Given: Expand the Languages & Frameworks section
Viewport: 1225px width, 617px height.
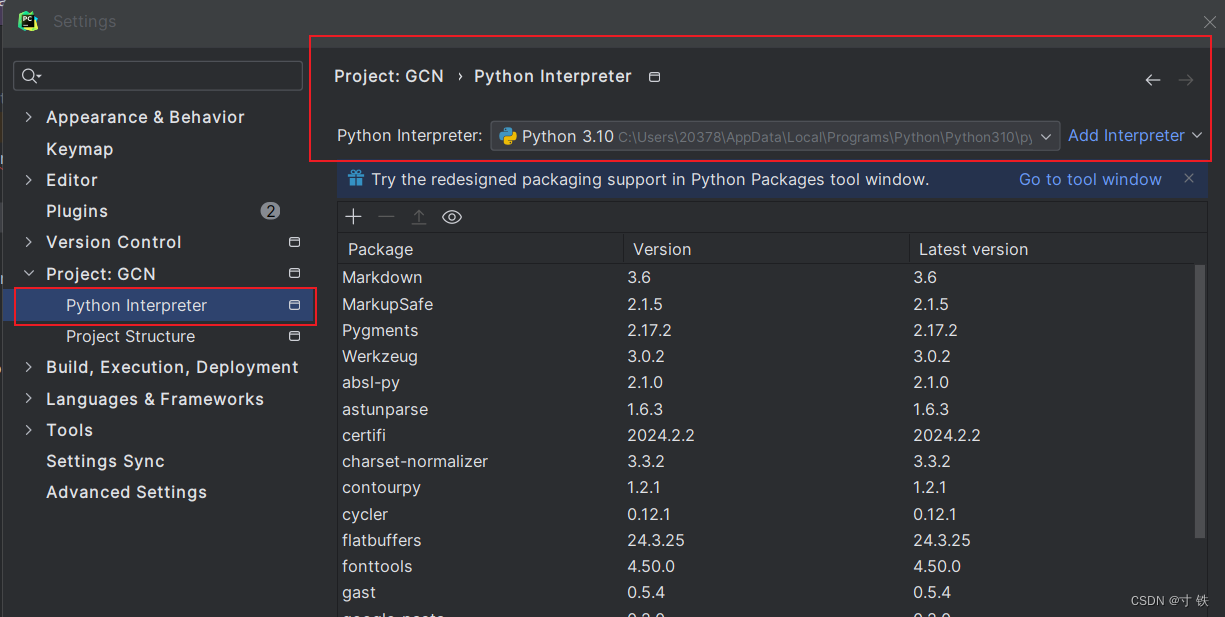Looking at the screenshot, I should 28,399.
